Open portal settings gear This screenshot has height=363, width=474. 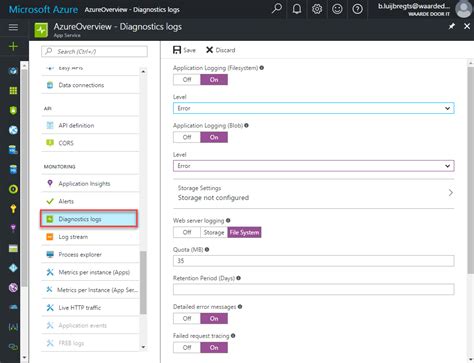pyautogui.click(x=317, y=9)
